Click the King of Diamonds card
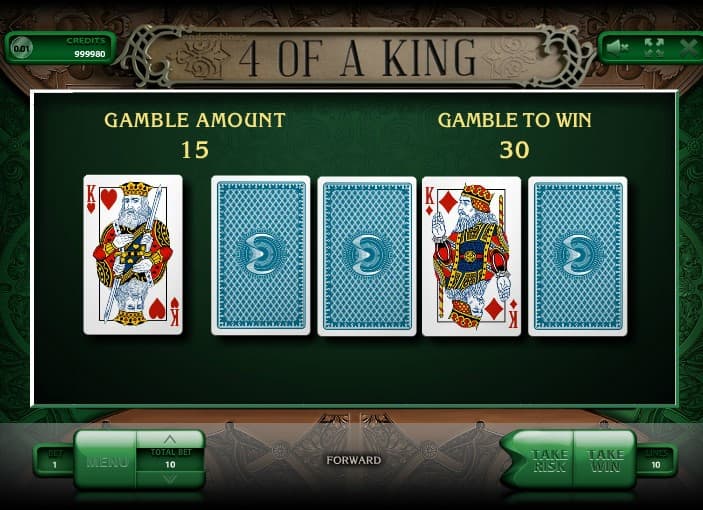 [471, 256]
